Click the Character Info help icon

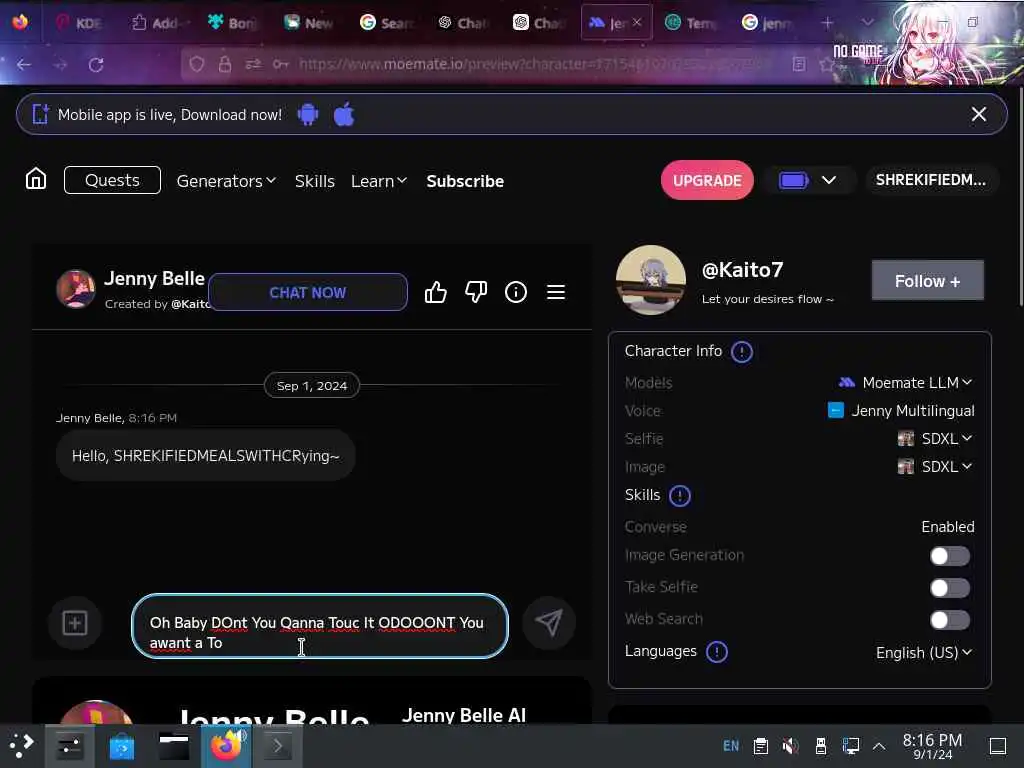(742, 351)
